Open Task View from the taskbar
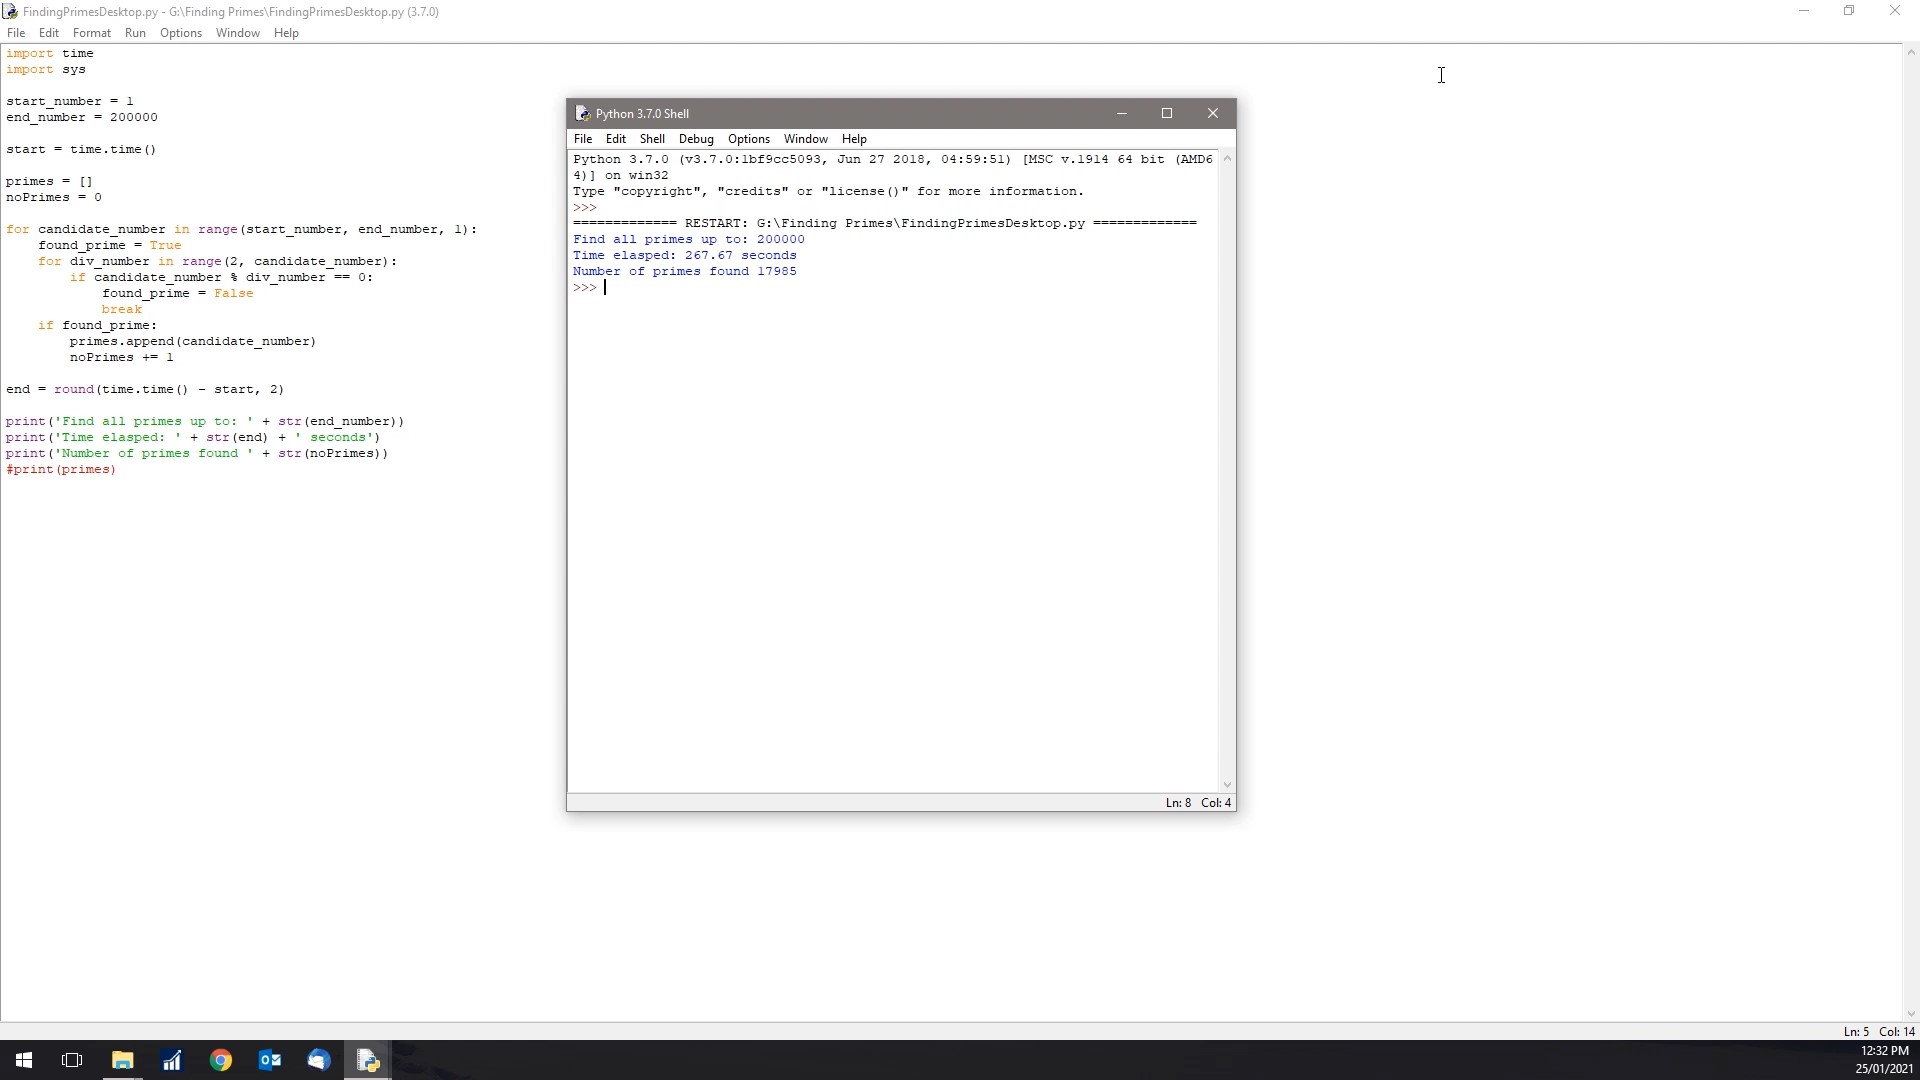Screen dimensions: 1920x1080 (71, 1060)
